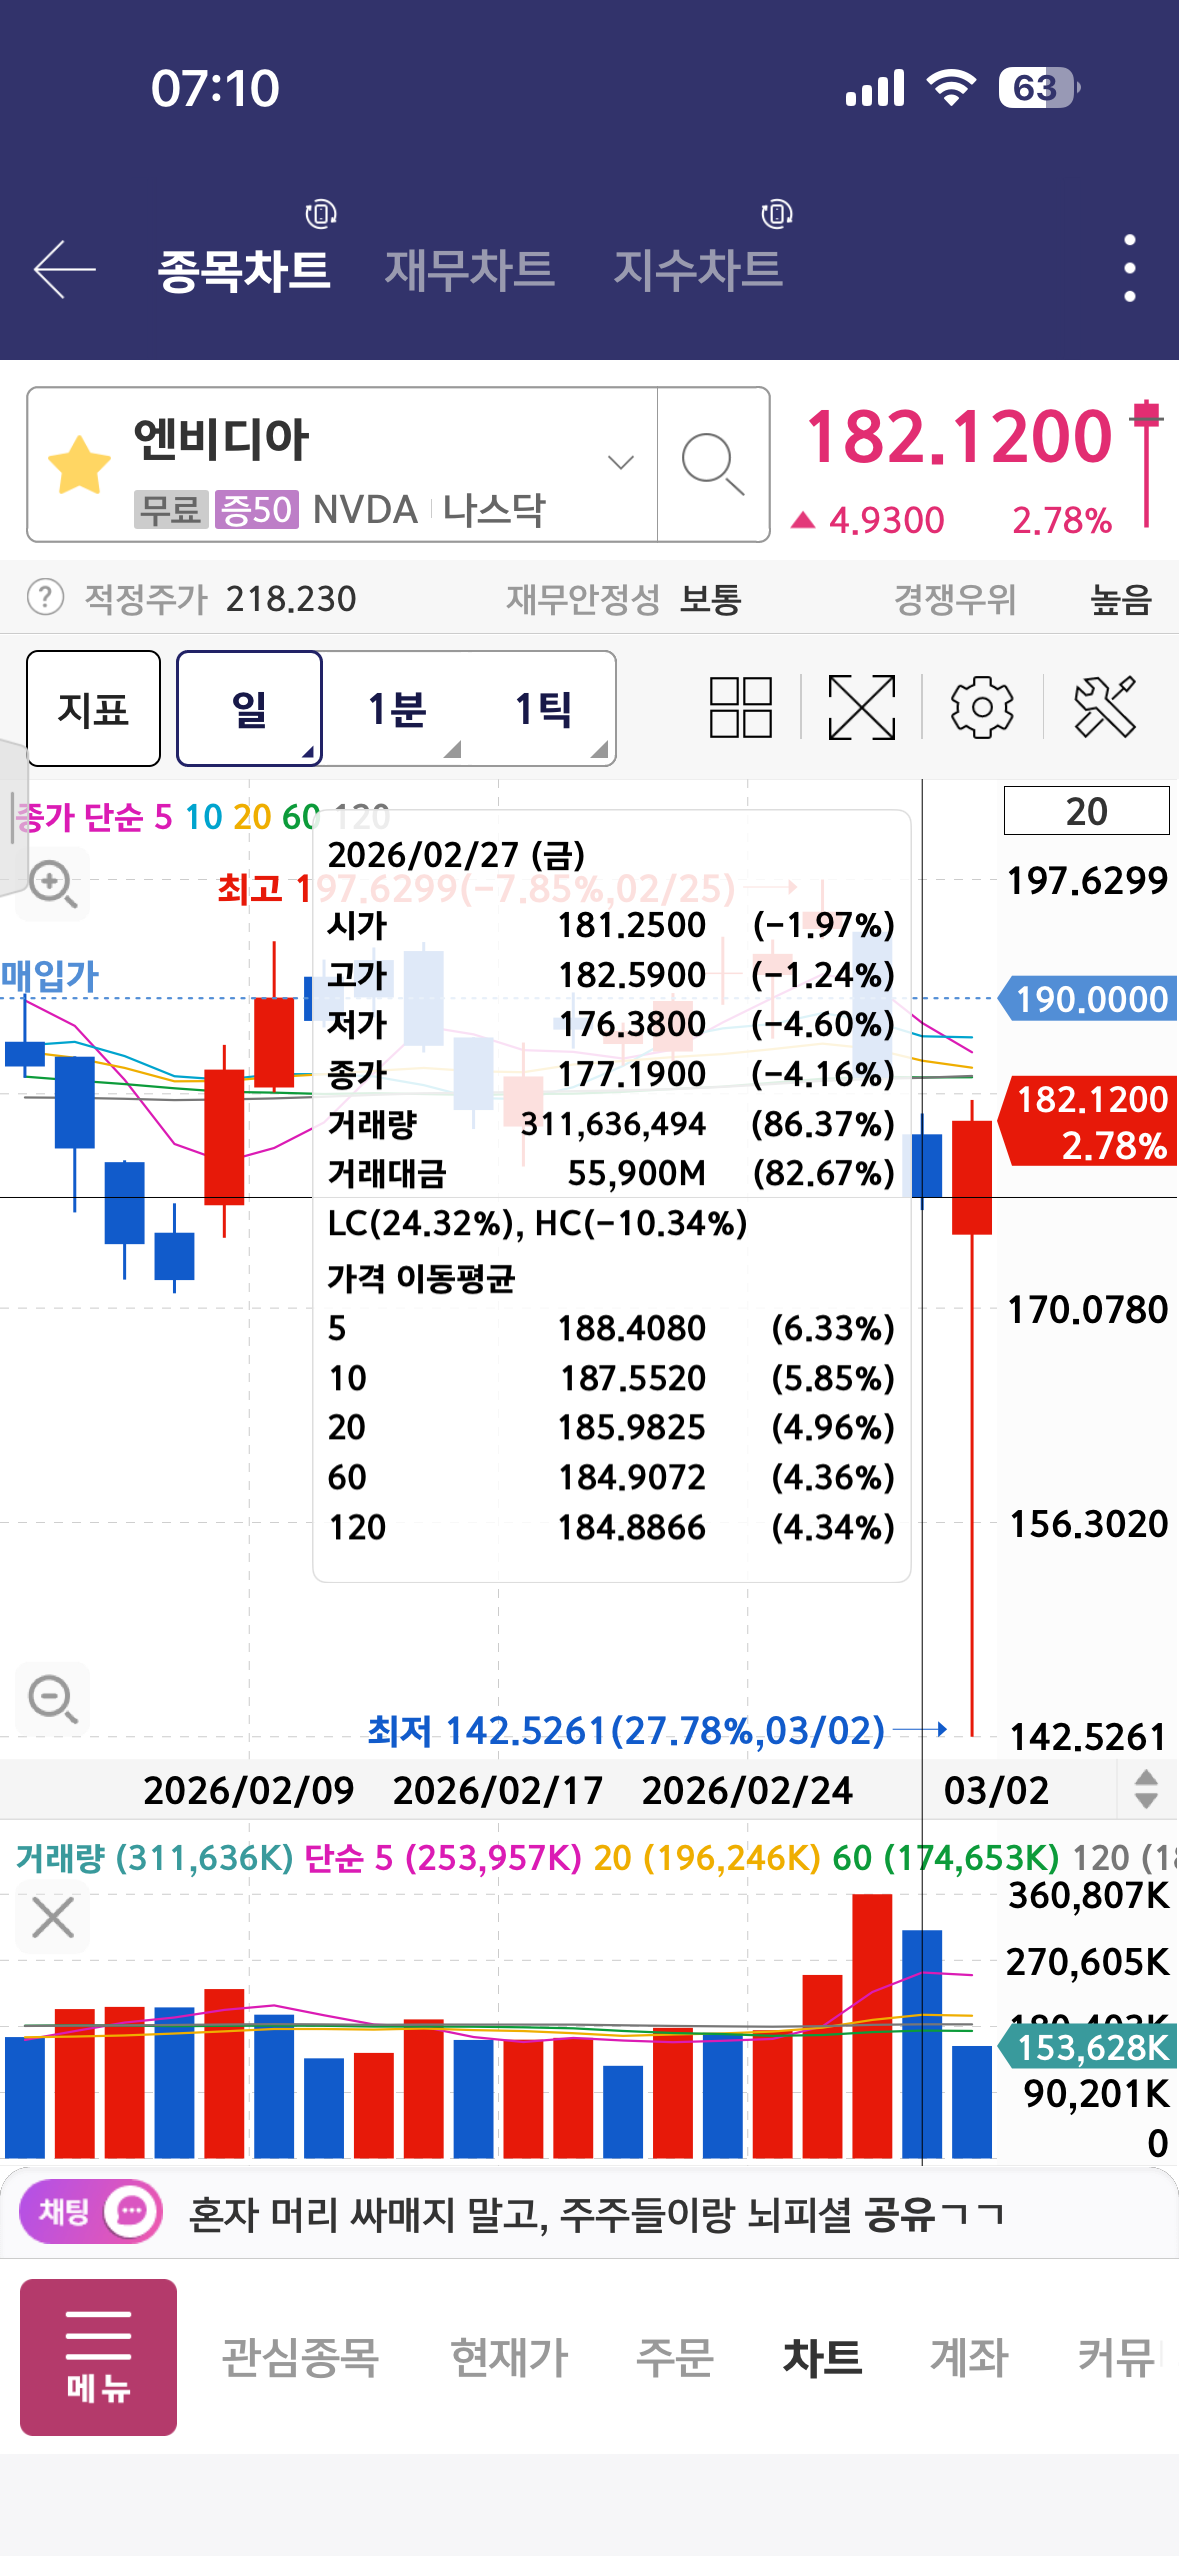This screenshot has height=2556, width=1179.
Task: Switch to the 지수차트 tab
Action: pyautogui.click(x=697, y=270)
